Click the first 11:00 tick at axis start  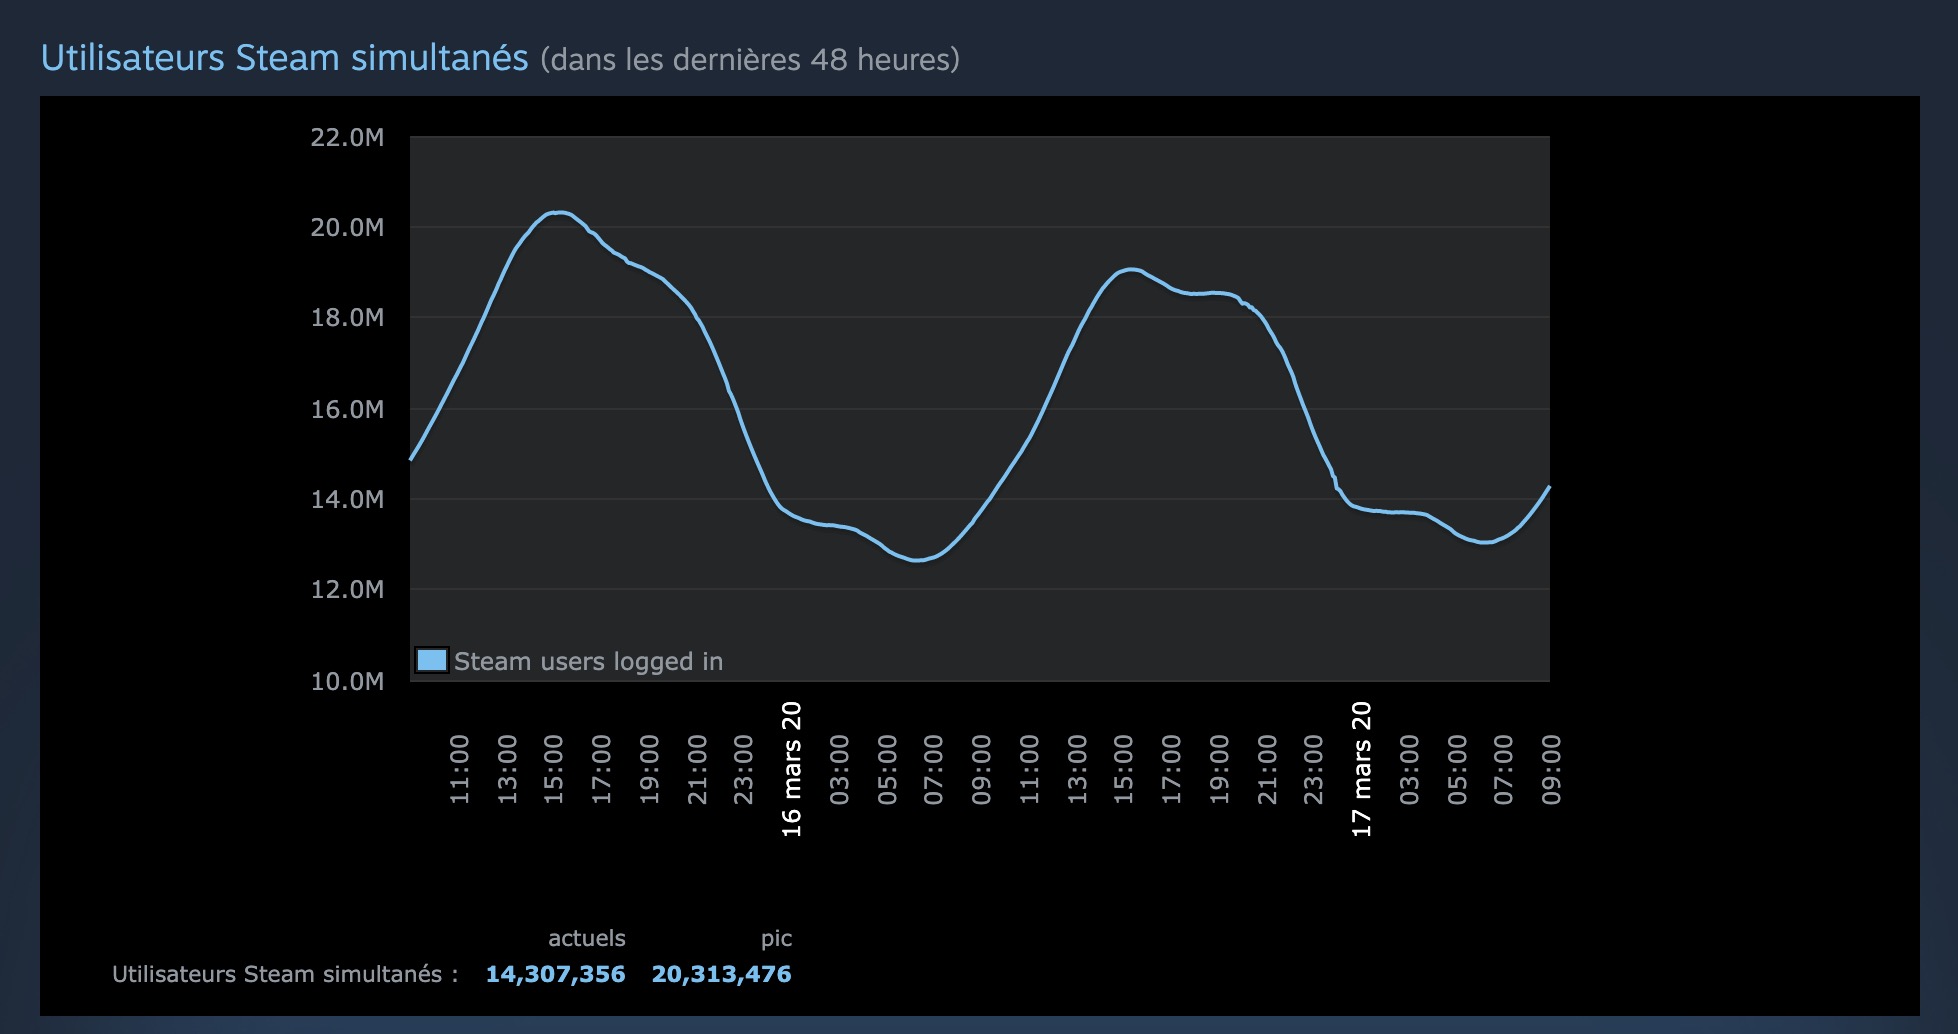coord(459,768)
